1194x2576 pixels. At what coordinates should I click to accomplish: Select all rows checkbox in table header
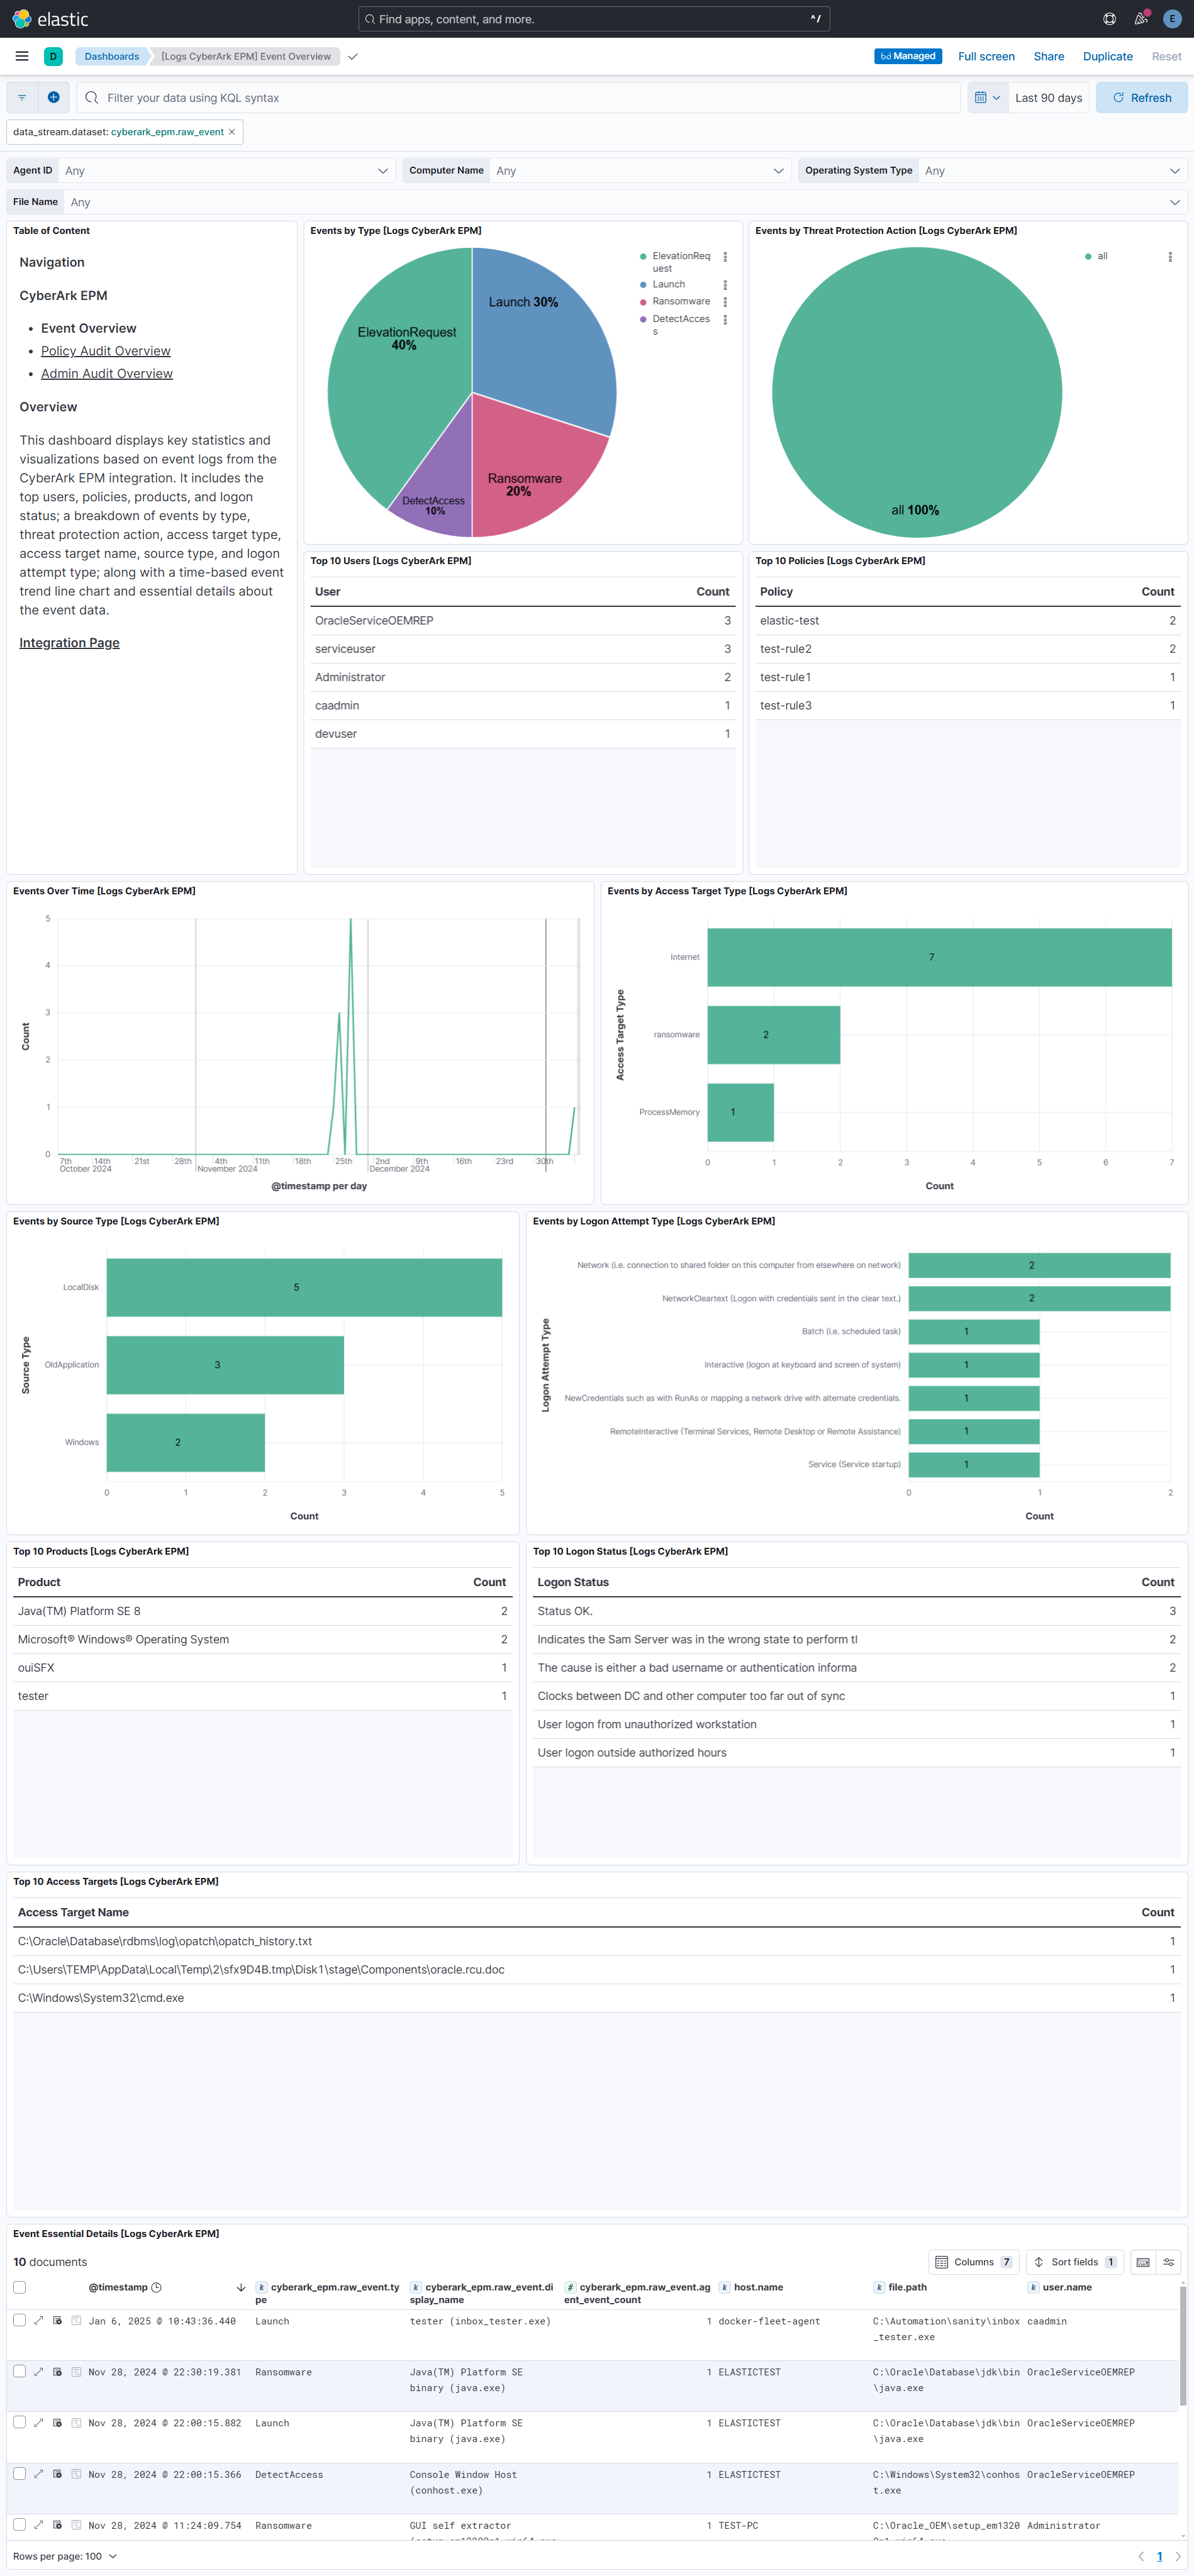19,2287
